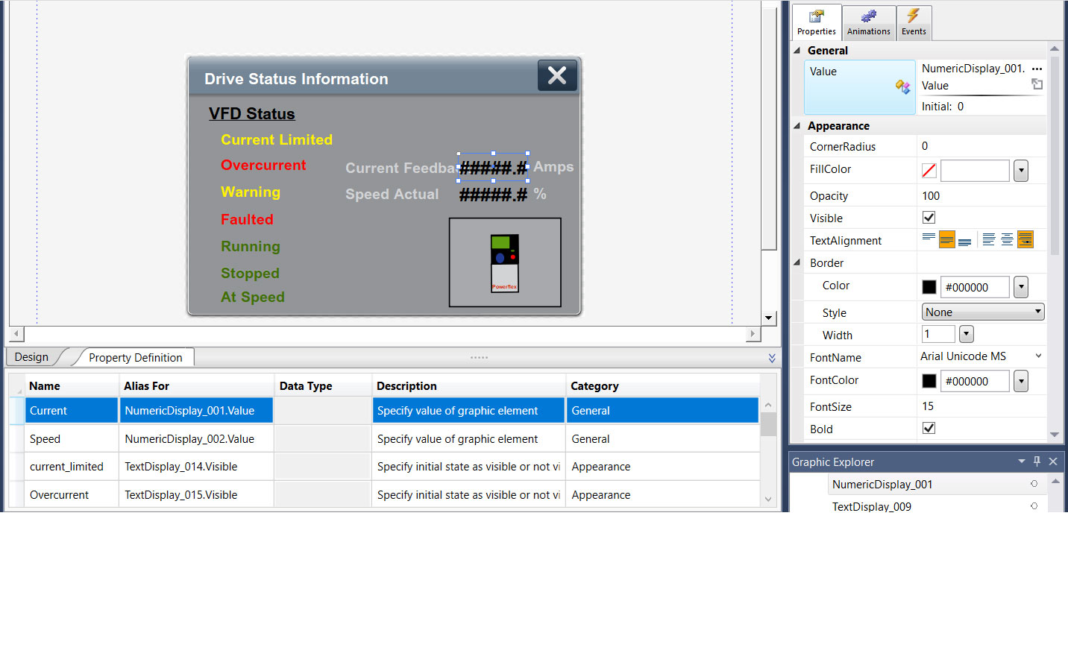1068x671 pixels.
Task: Enable bottom-right justified text alignment
Action: point(1025,239)
